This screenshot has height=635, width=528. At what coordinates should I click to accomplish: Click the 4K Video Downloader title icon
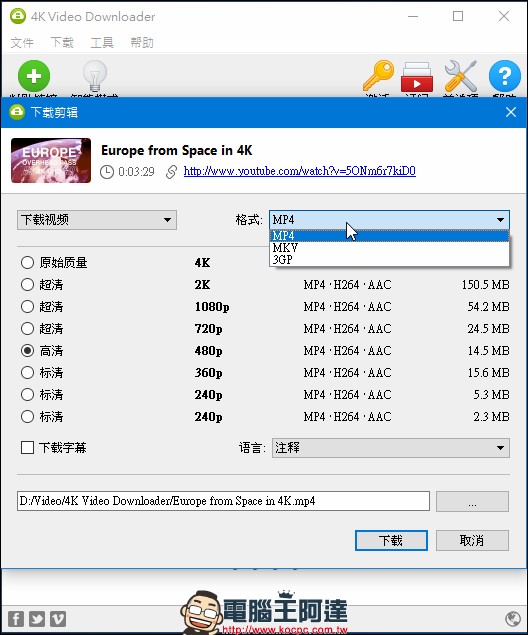coord(18,16)
